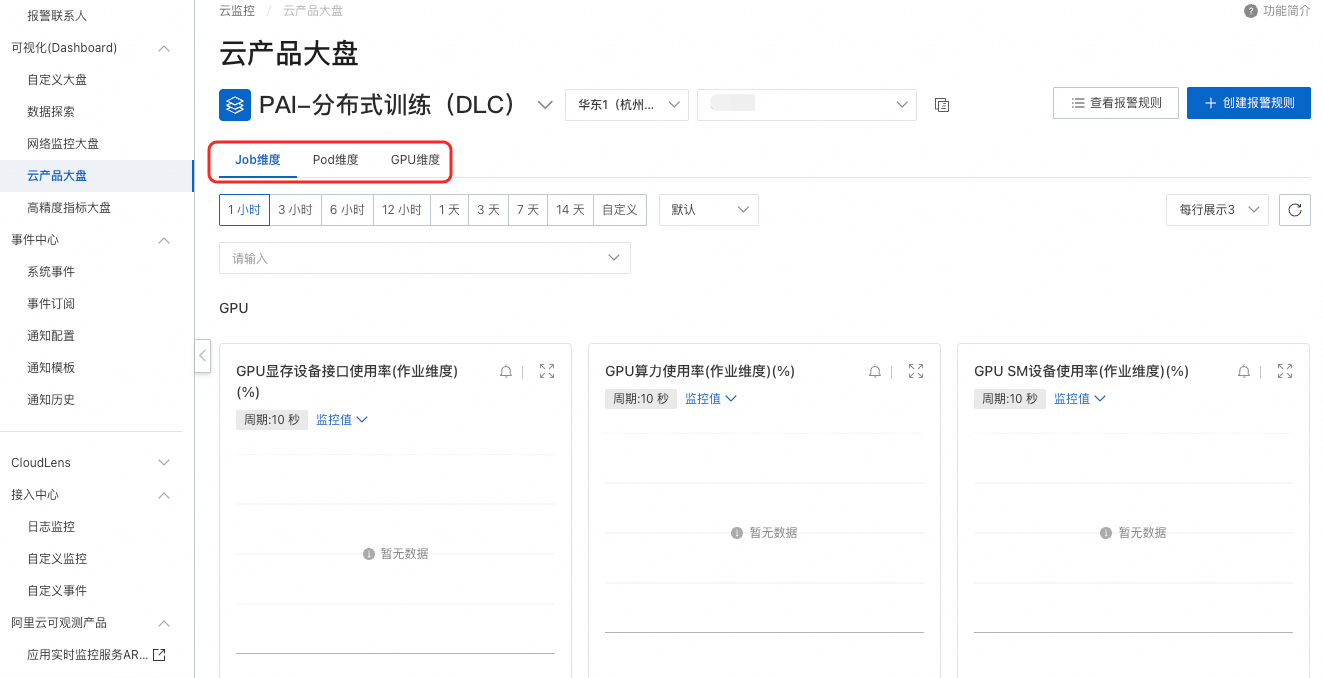Open the blank instance selector dropdown
Screen dimensions: 1323x678
coord(807,104)
